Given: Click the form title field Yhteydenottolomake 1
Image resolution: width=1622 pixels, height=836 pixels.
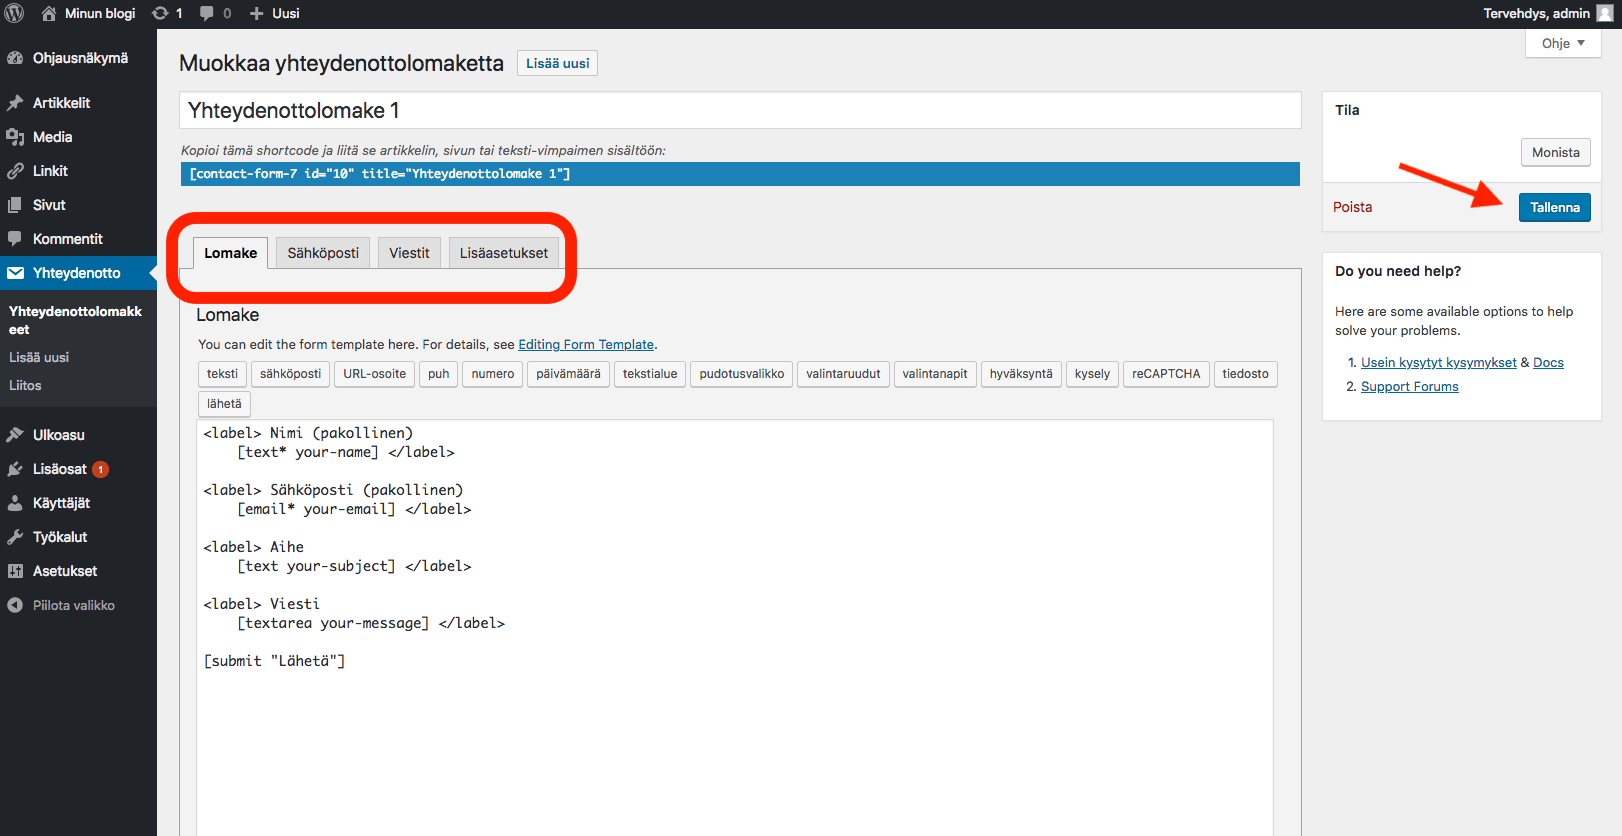Looking at the screenshot, I should 740,110.
